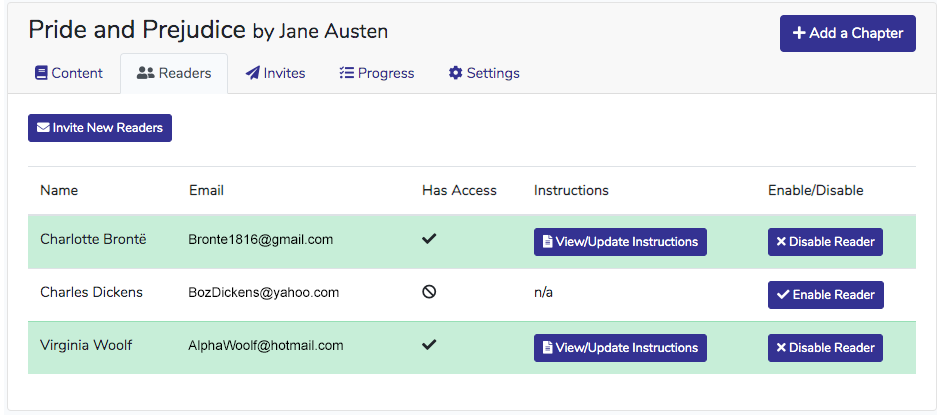Click the Invite New Readers button

pyautogui.click(x=100, y=128)
